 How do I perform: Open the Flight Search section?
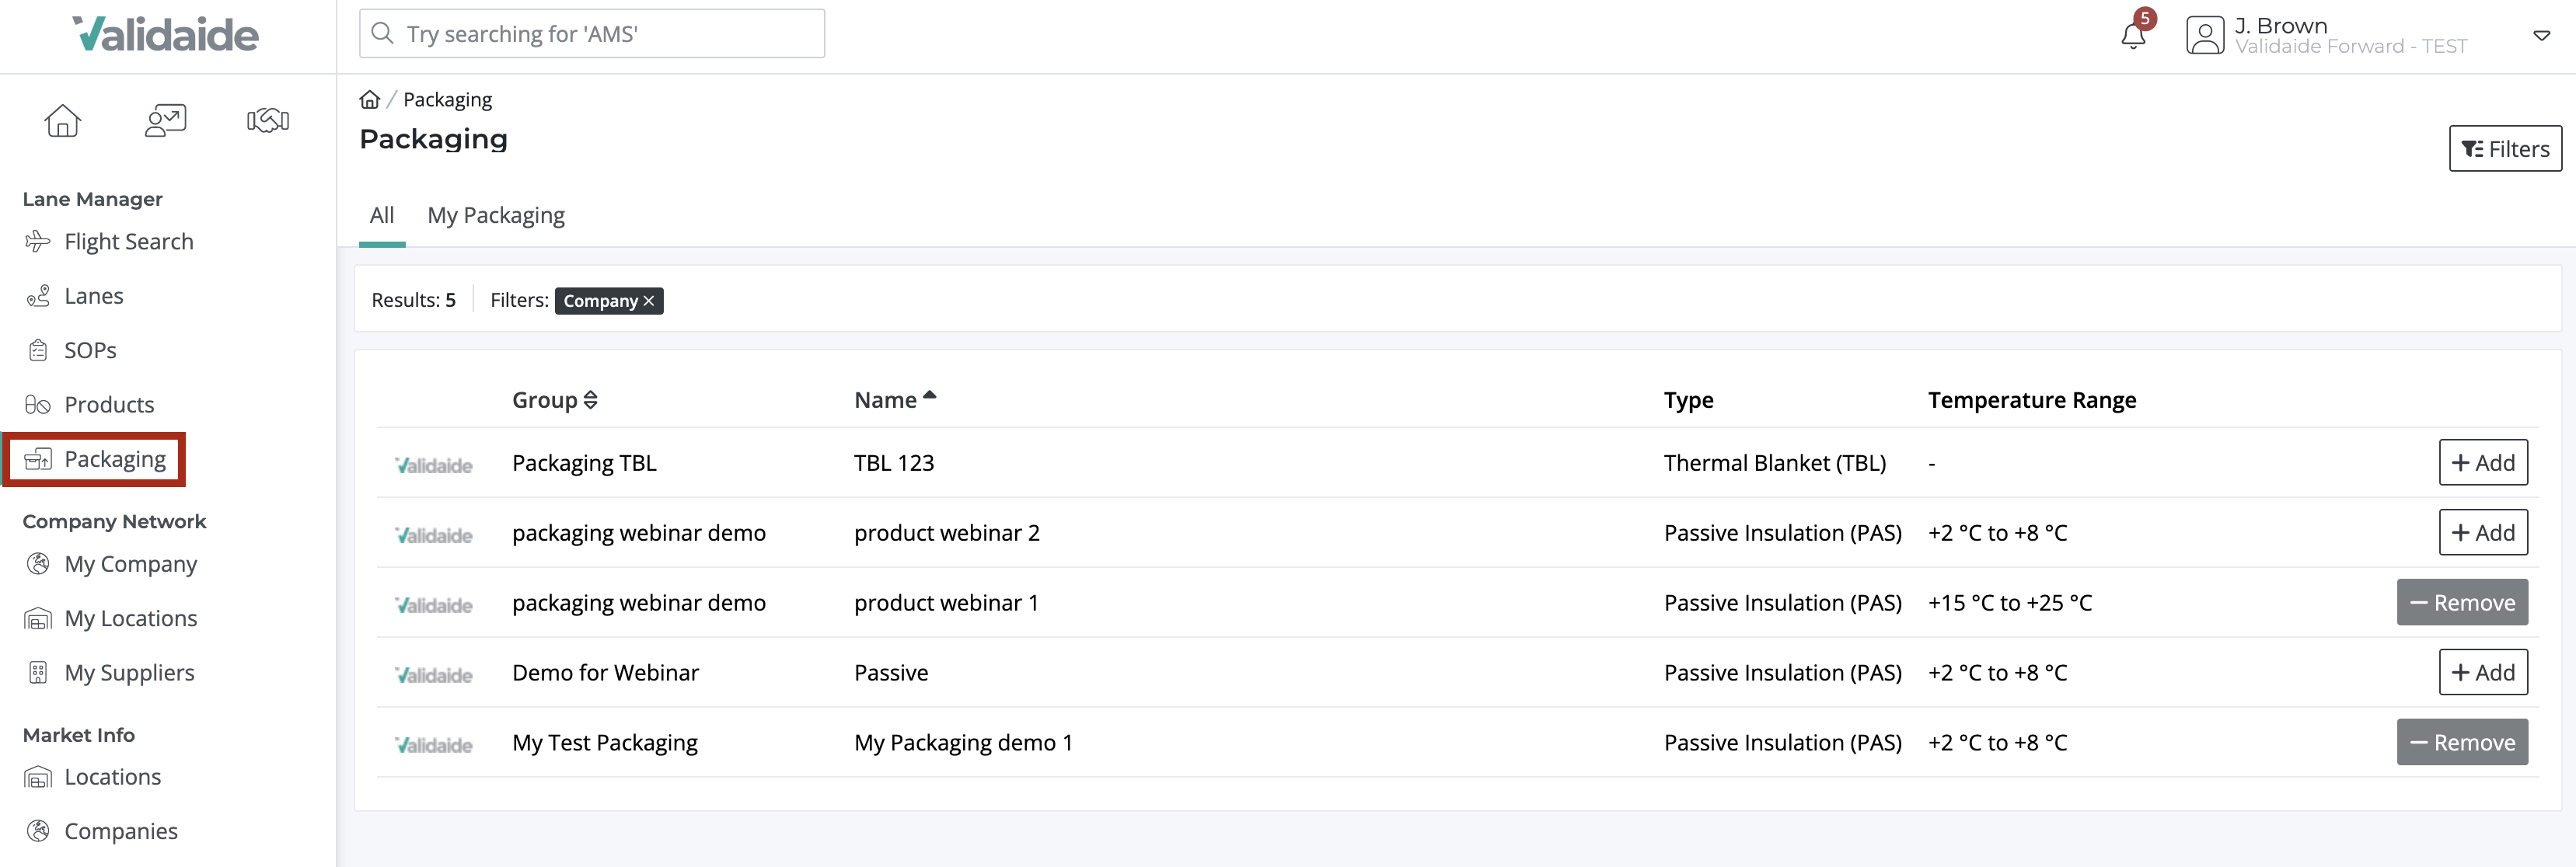pyautogui.click(x=128, y=241)
